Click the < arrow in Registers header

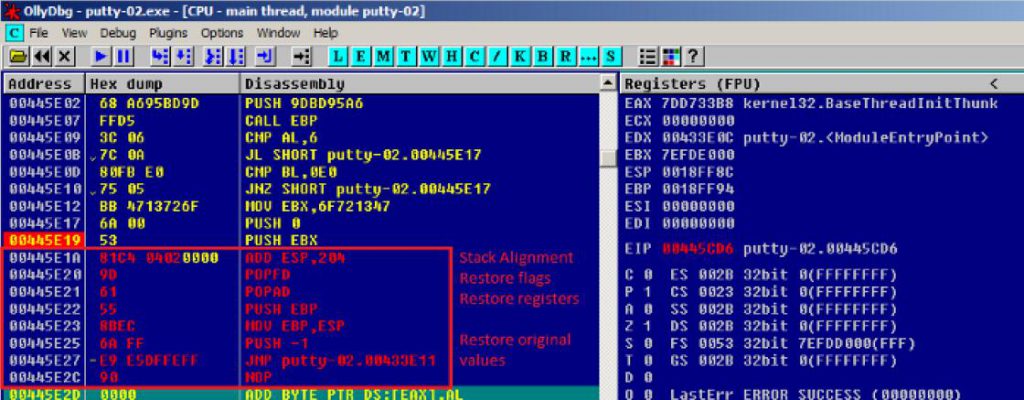993,84
